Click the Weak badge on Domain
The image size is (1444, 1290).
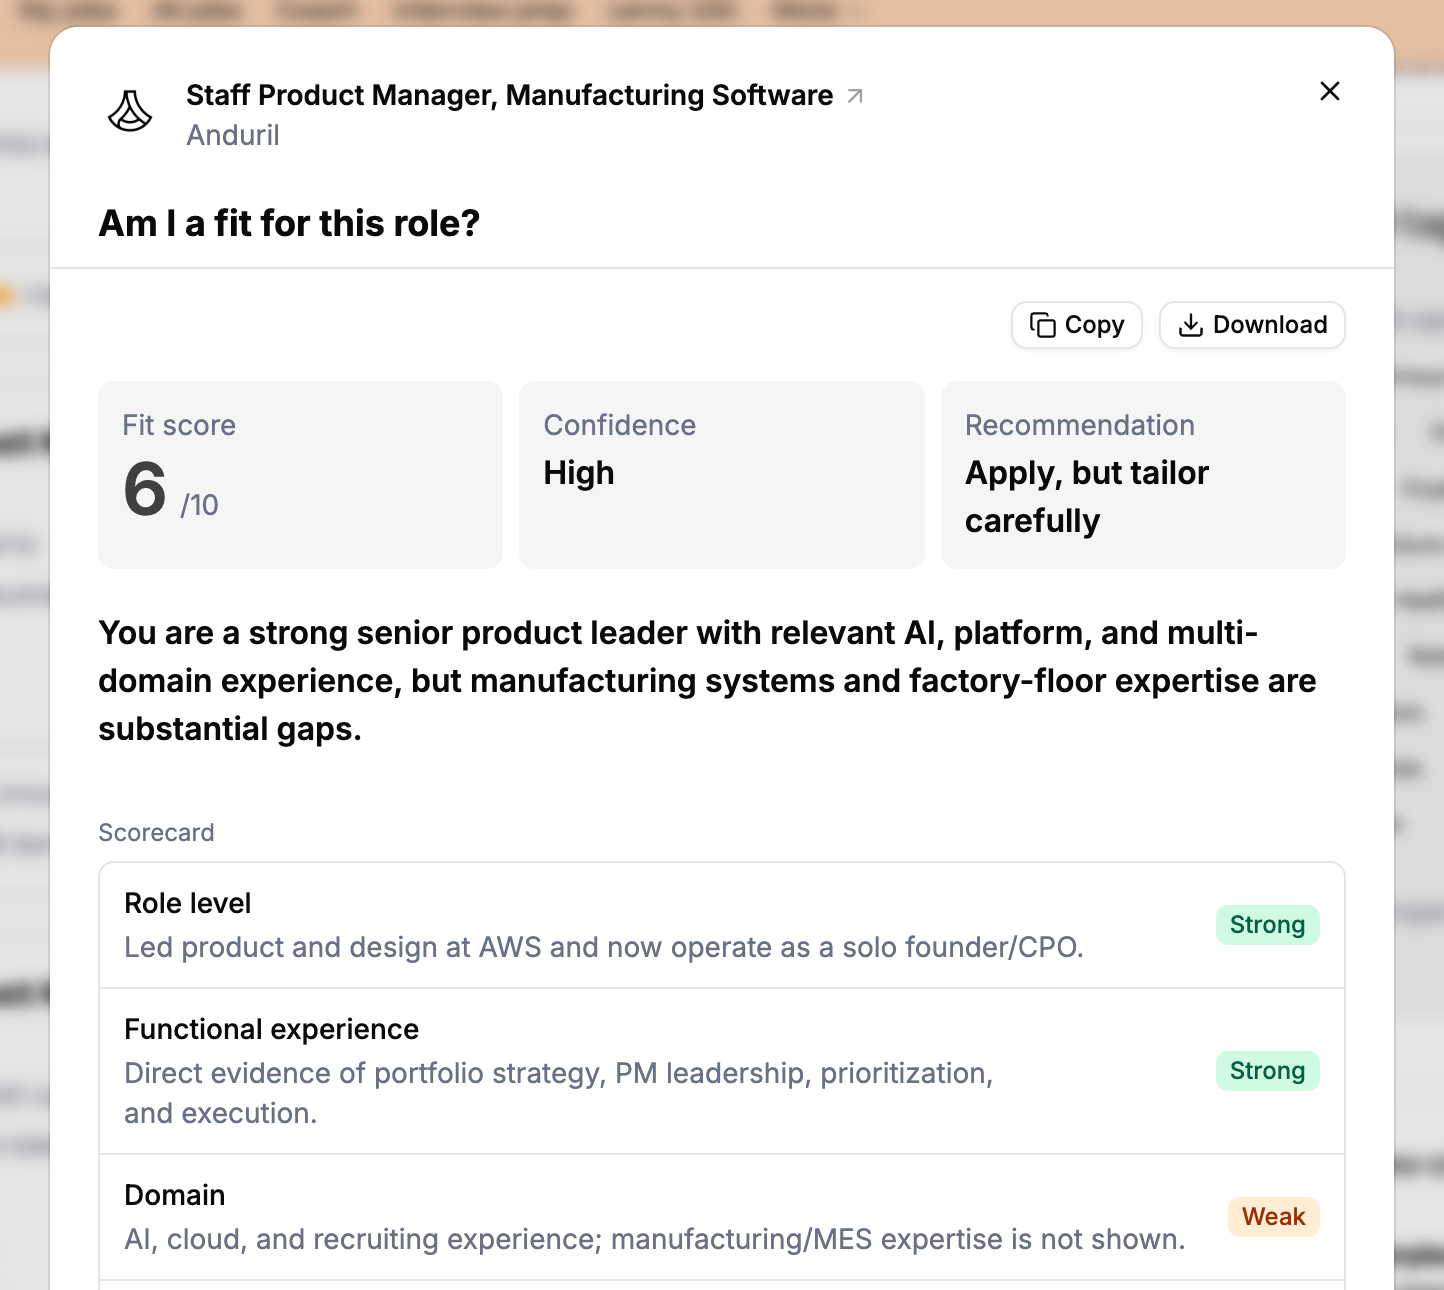click(1273, 1217)
